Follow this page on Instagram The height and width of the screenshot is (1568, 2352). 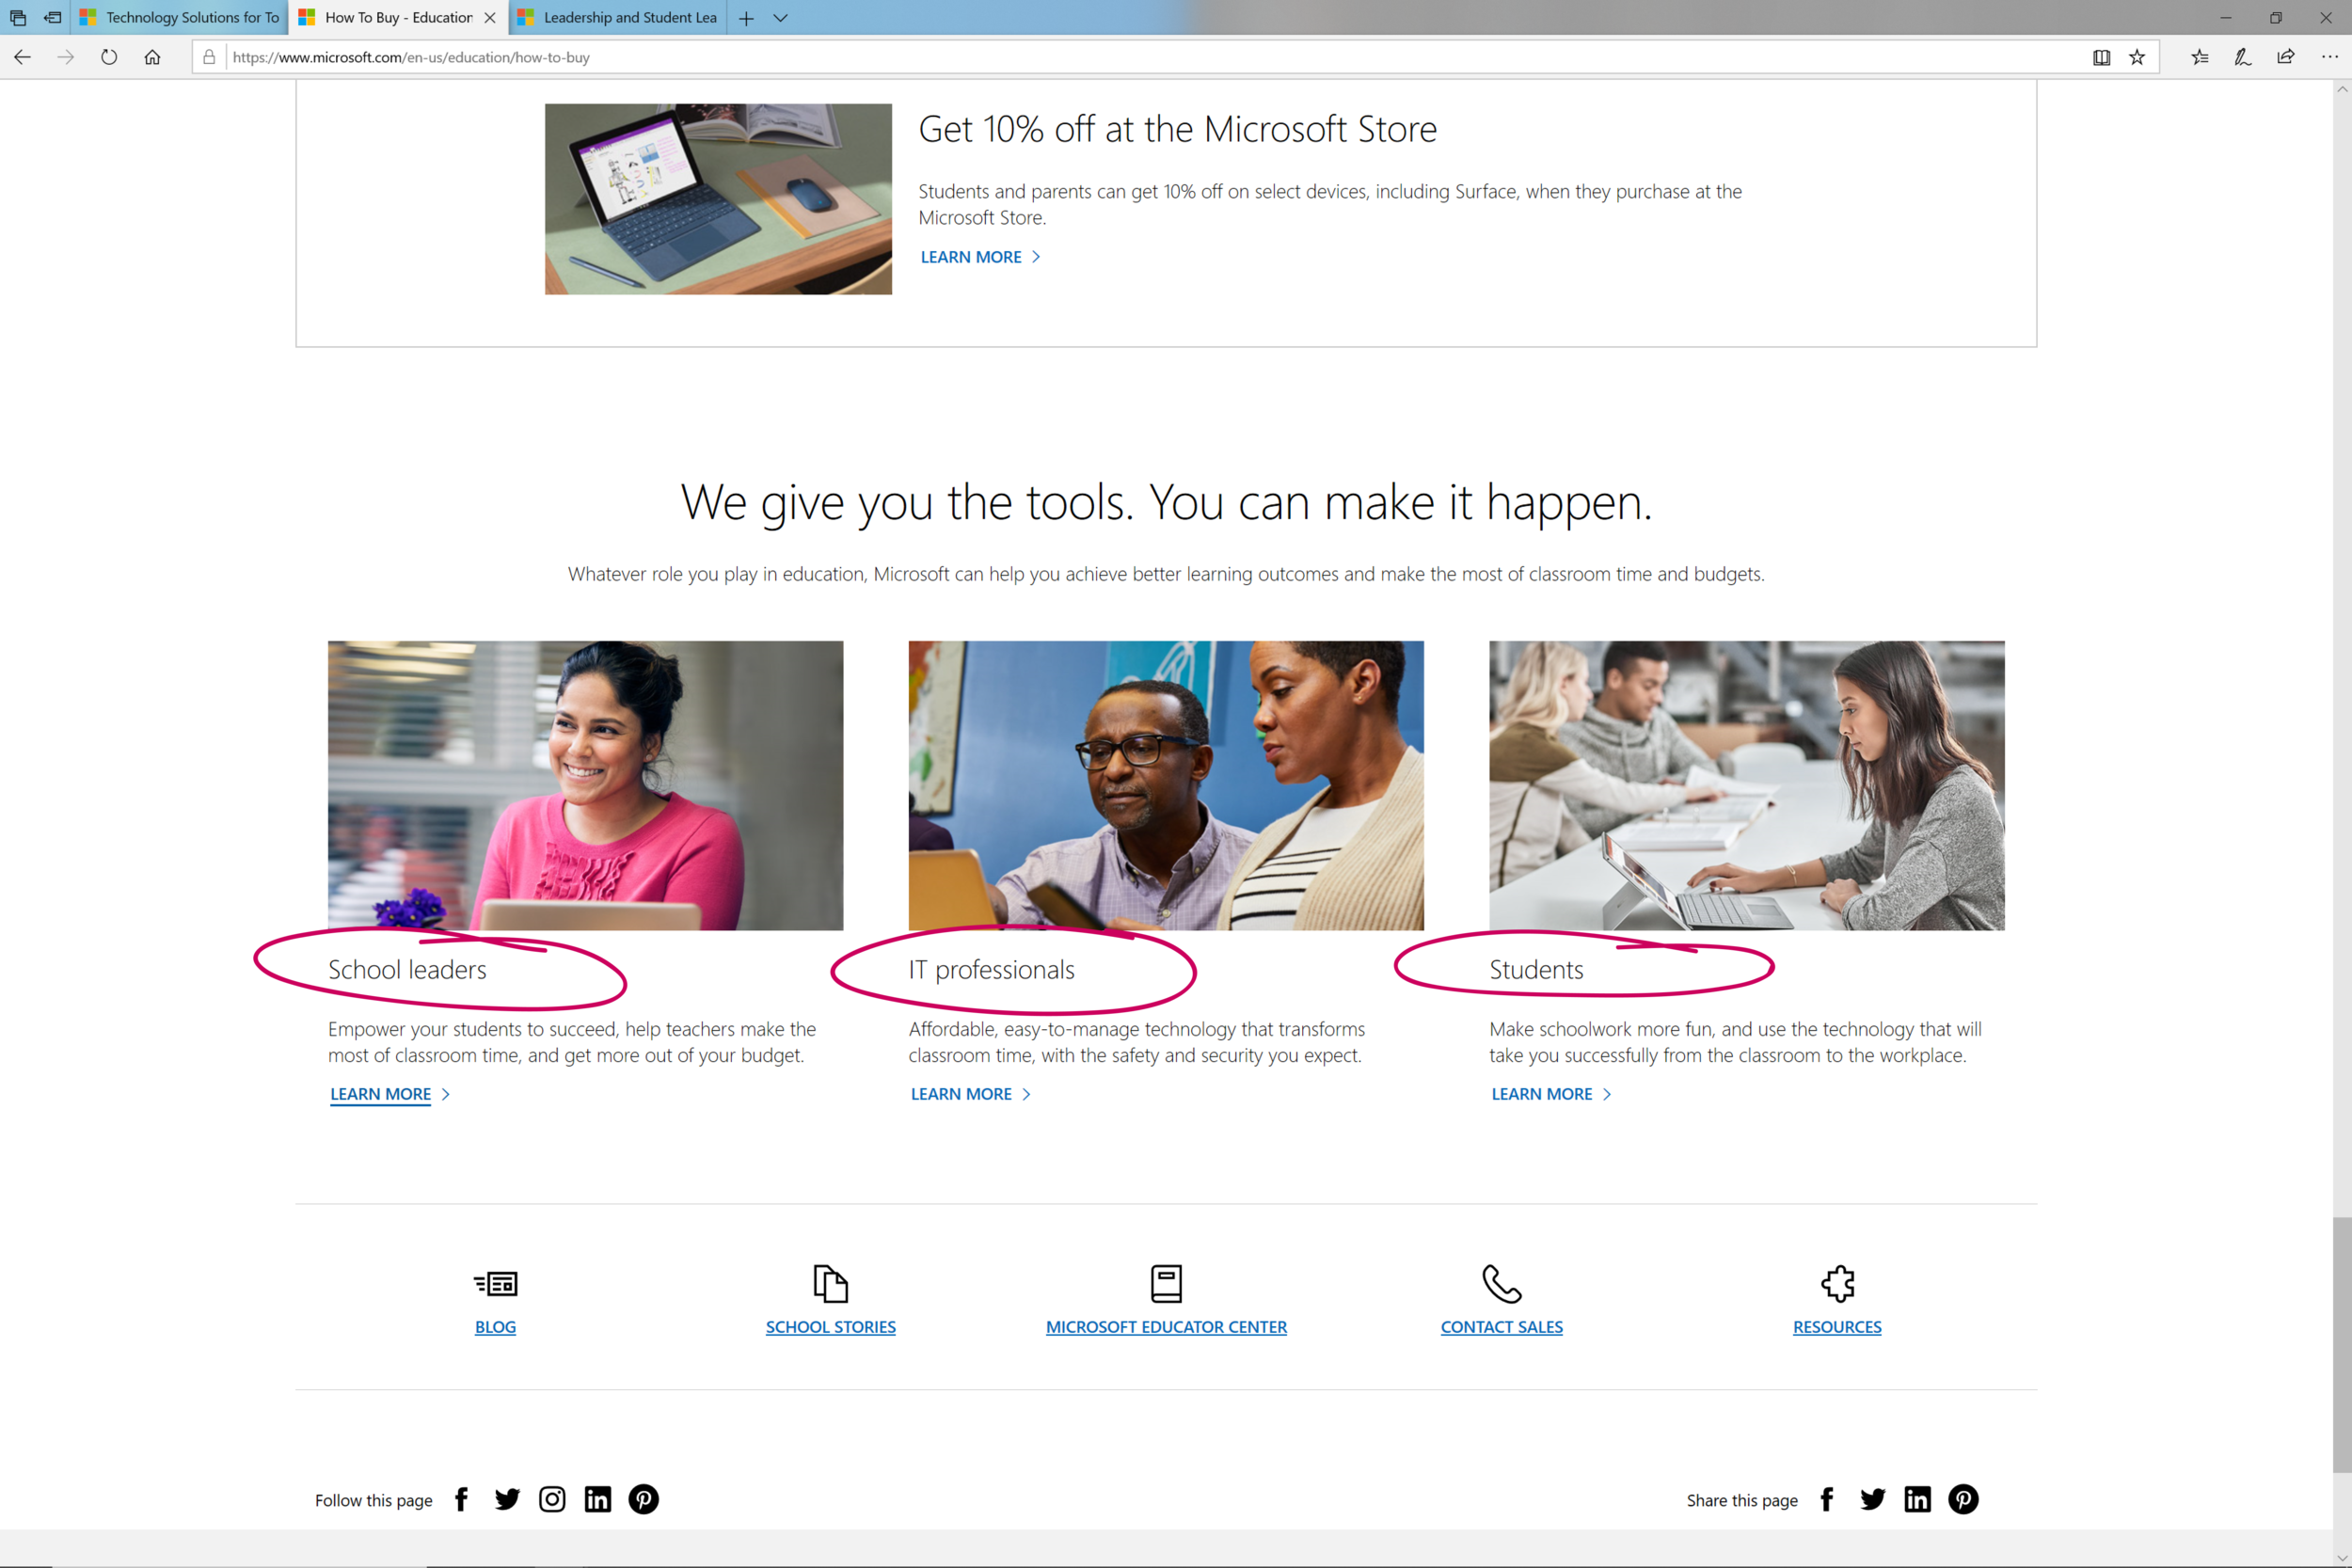tap(552, 1499)
